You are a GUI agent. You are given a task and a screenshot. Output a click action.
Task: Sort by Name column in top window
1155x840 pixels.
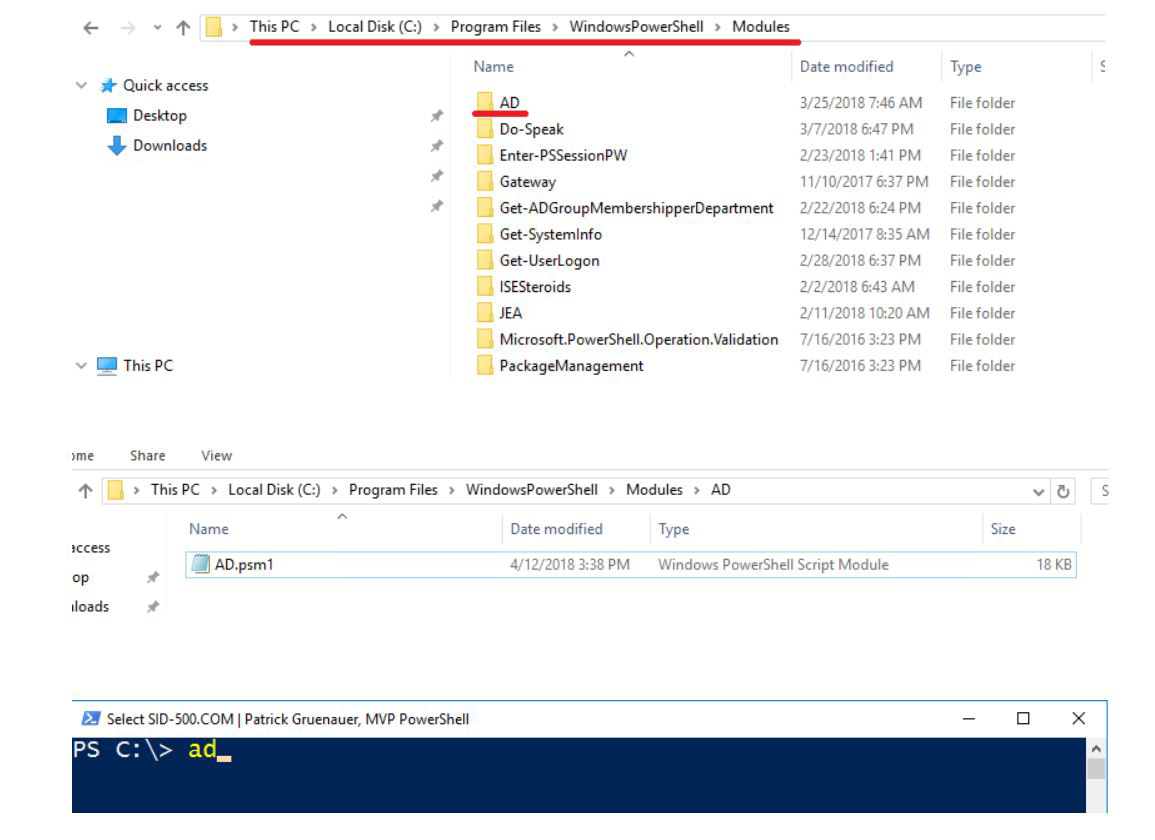tap(494, 67)
